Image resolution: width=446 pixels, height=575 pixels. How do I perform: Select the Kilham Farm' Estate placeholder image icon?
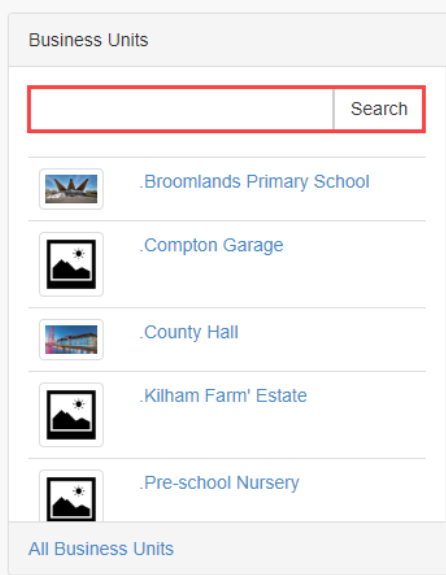coord(71,415)
